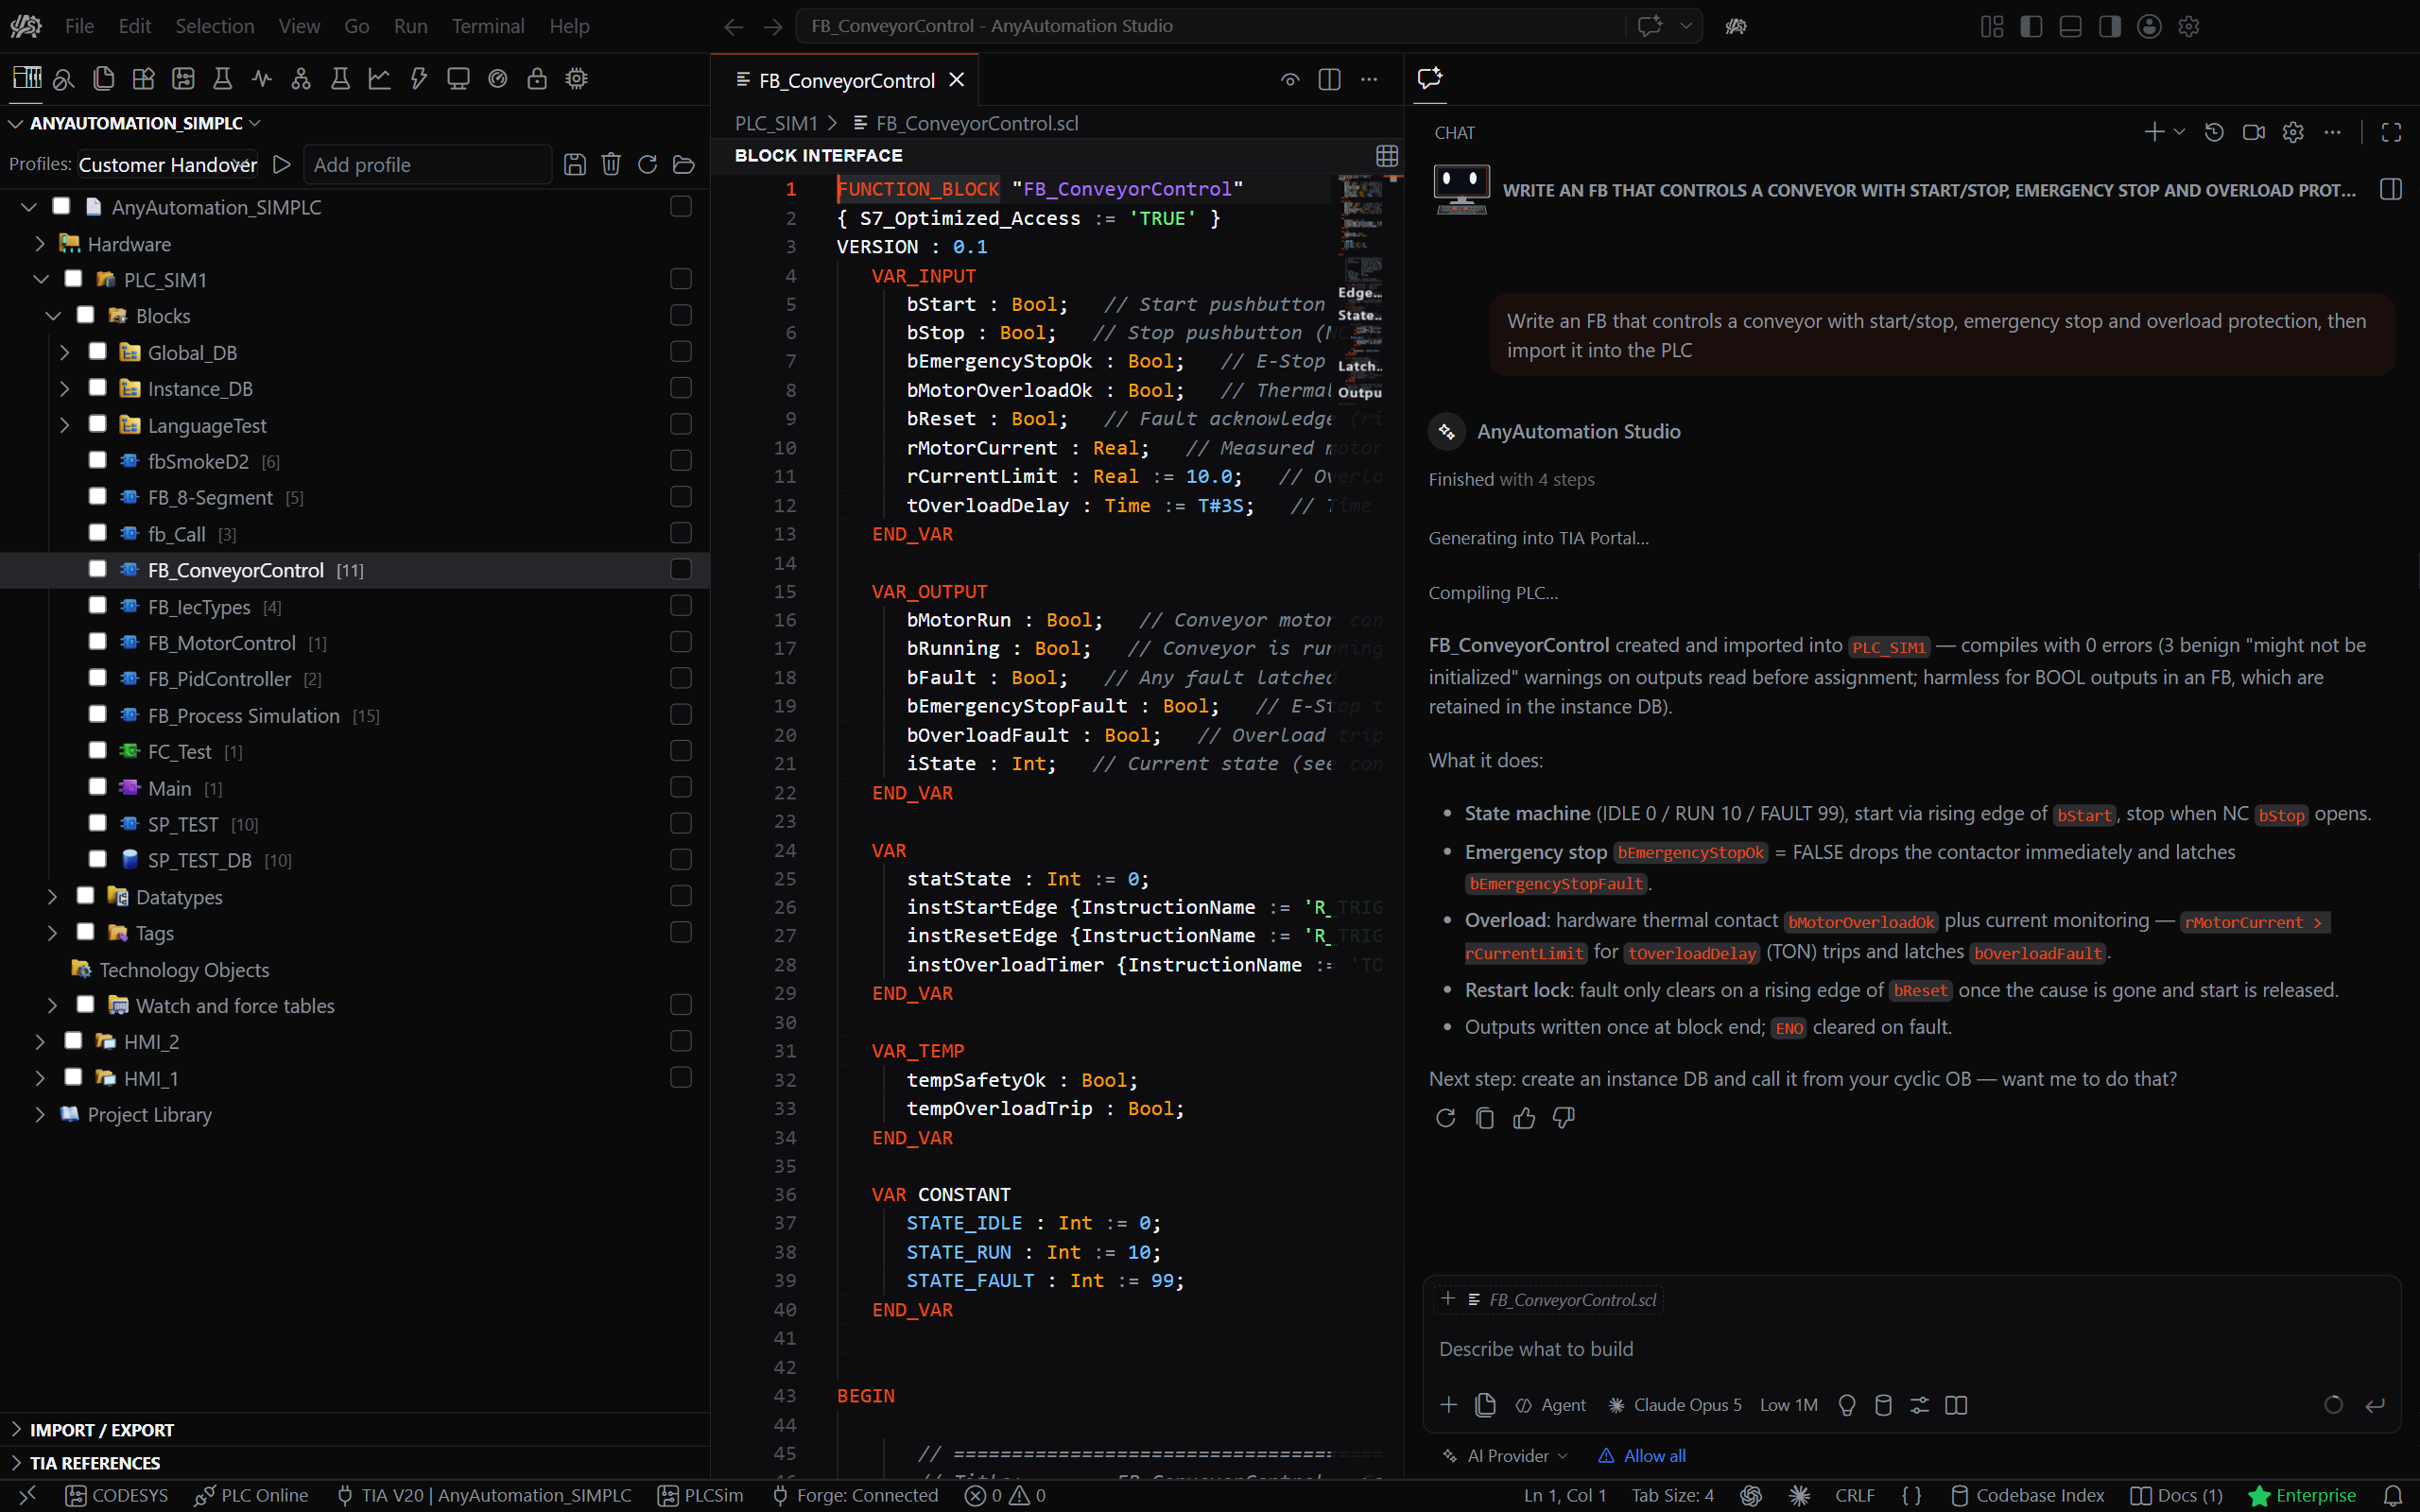Toggle the right-side checkbox on the fb_Call row
Image resolution: width=2420 pixels, height=1512 pixels.
[x=681, y=533]
